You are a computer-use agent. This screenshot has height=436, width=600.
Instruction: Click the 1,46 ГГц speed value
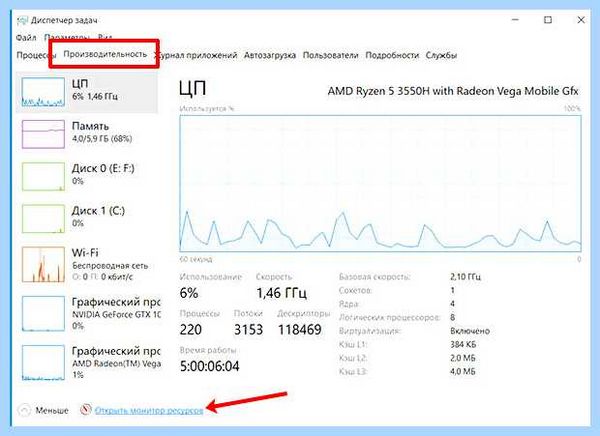click(281, 293)
